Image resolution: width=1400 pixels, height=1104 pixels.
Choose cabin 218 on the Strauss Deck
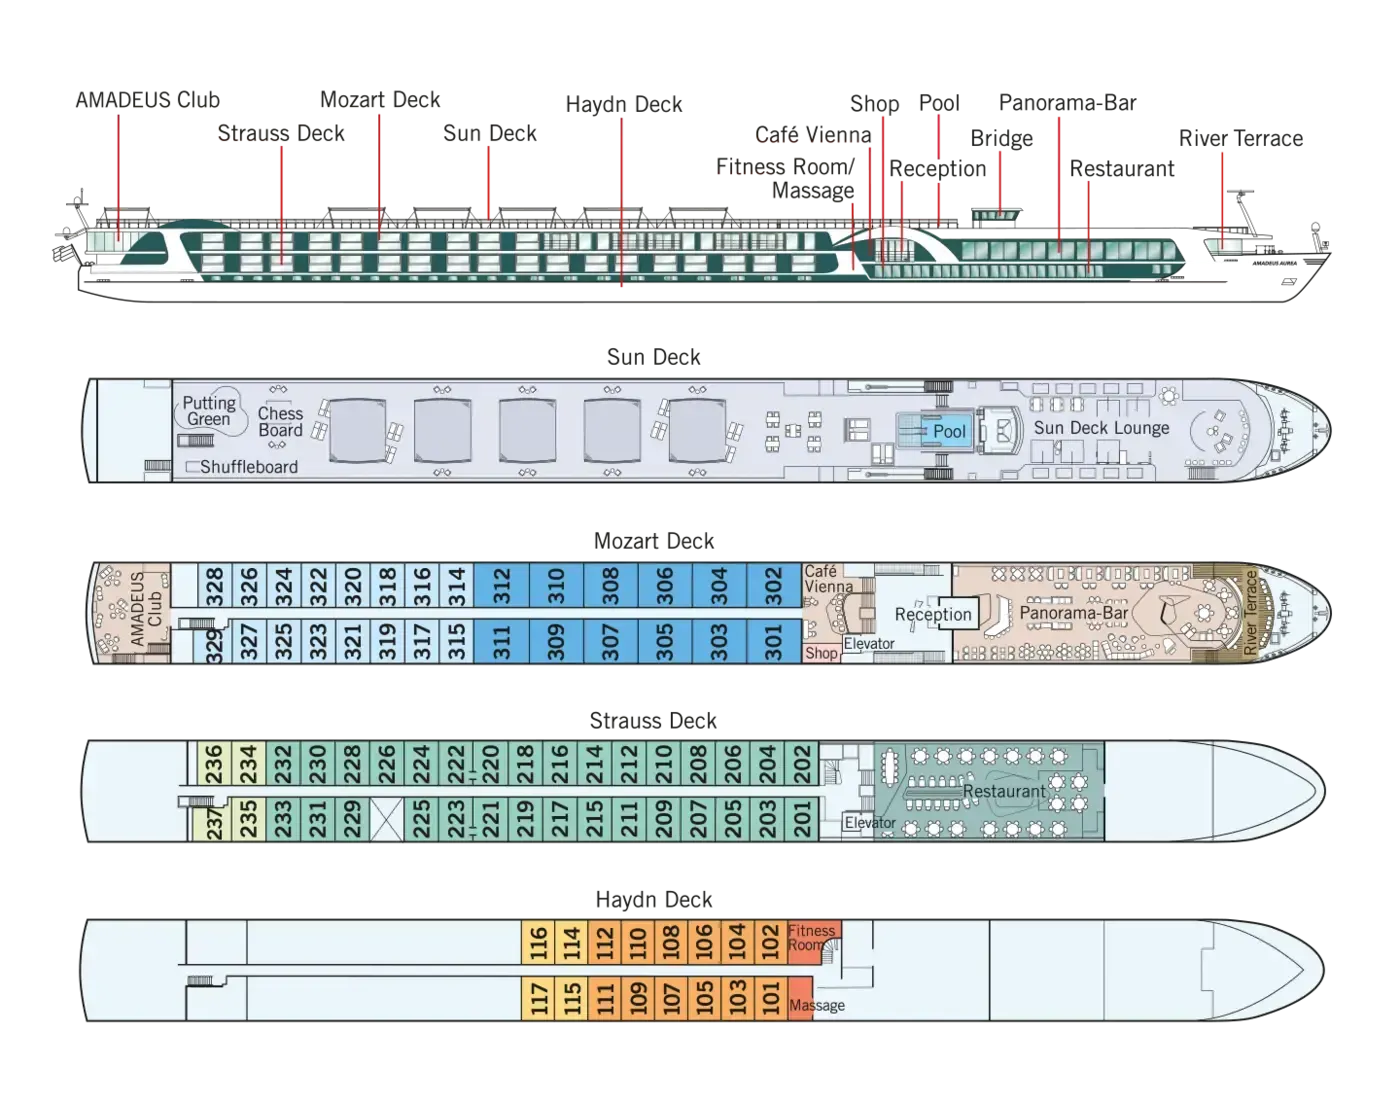coord(525,764)
